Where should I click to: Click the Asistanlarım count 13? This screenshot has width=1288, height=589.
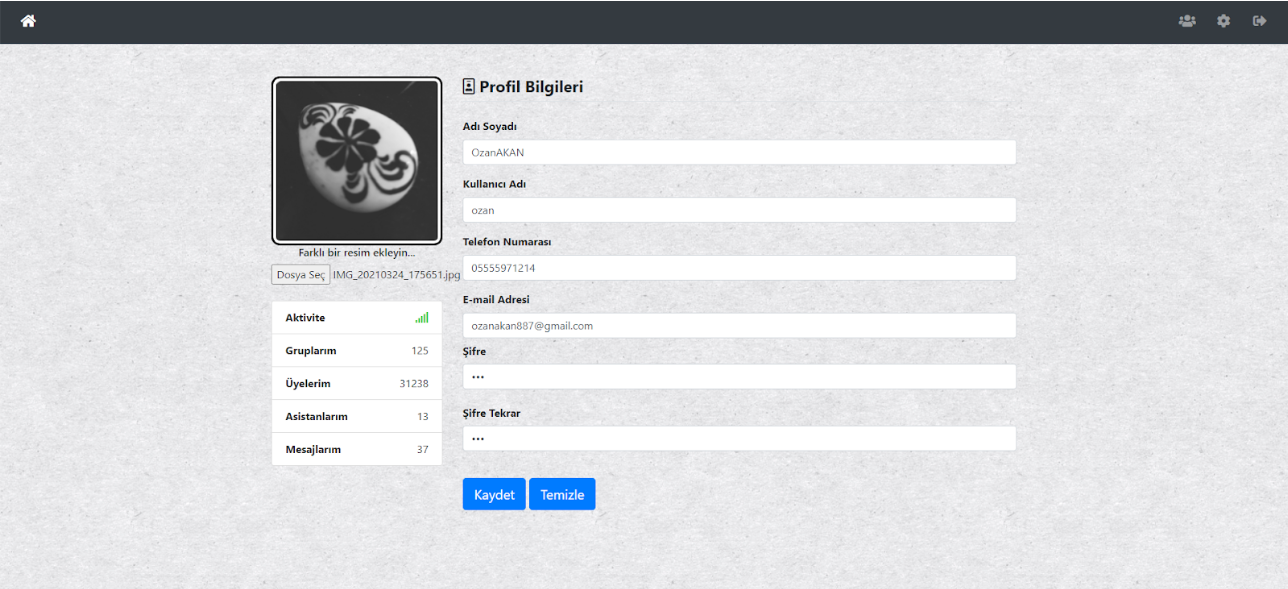pyautogui.click(x=423, y=417)
